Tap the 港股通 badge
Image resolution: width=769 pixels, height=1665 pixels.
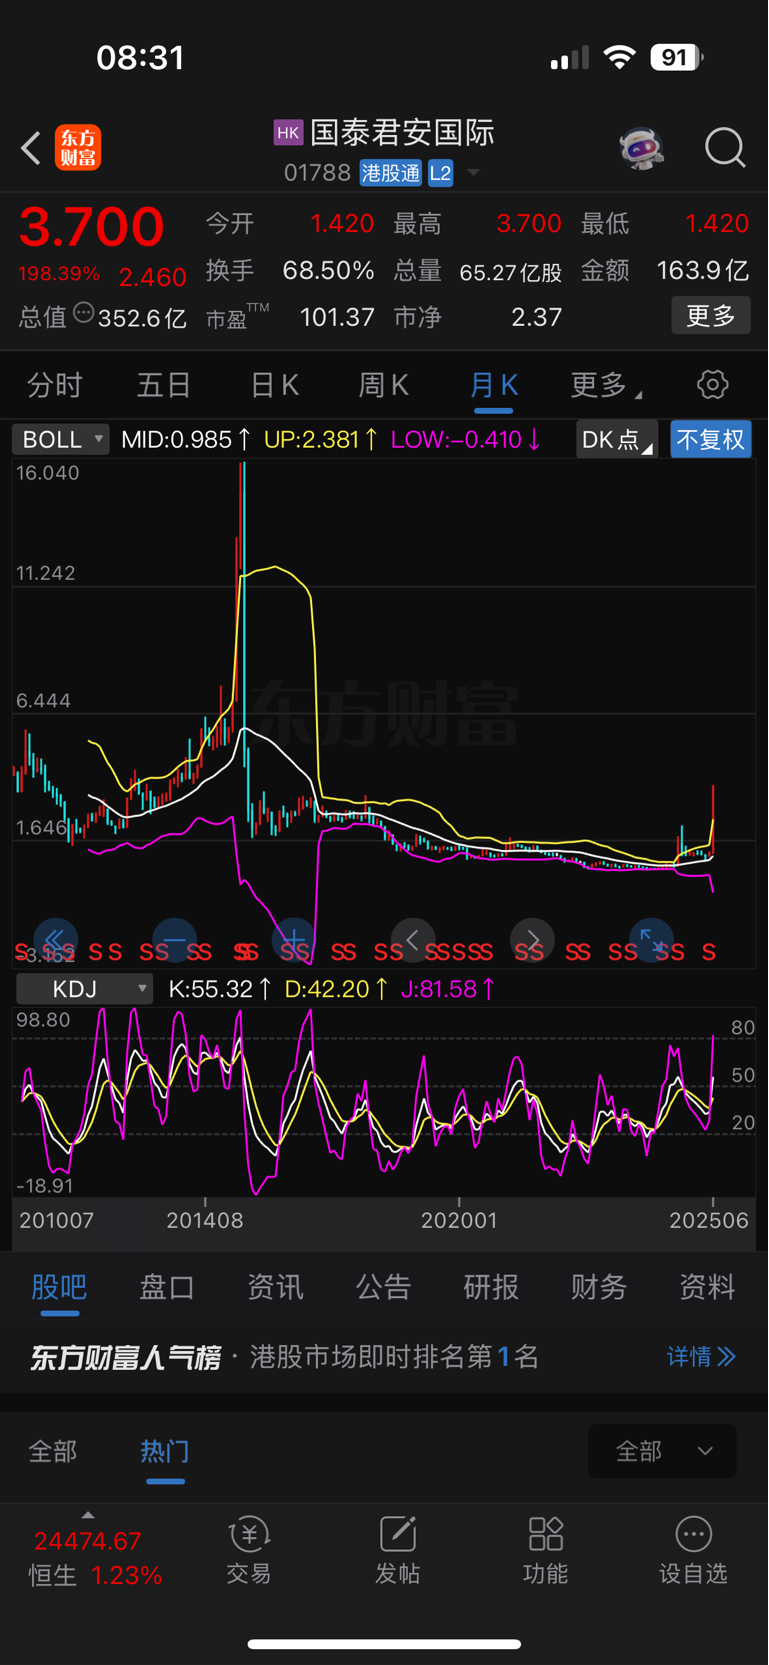[x=391, y=173]
